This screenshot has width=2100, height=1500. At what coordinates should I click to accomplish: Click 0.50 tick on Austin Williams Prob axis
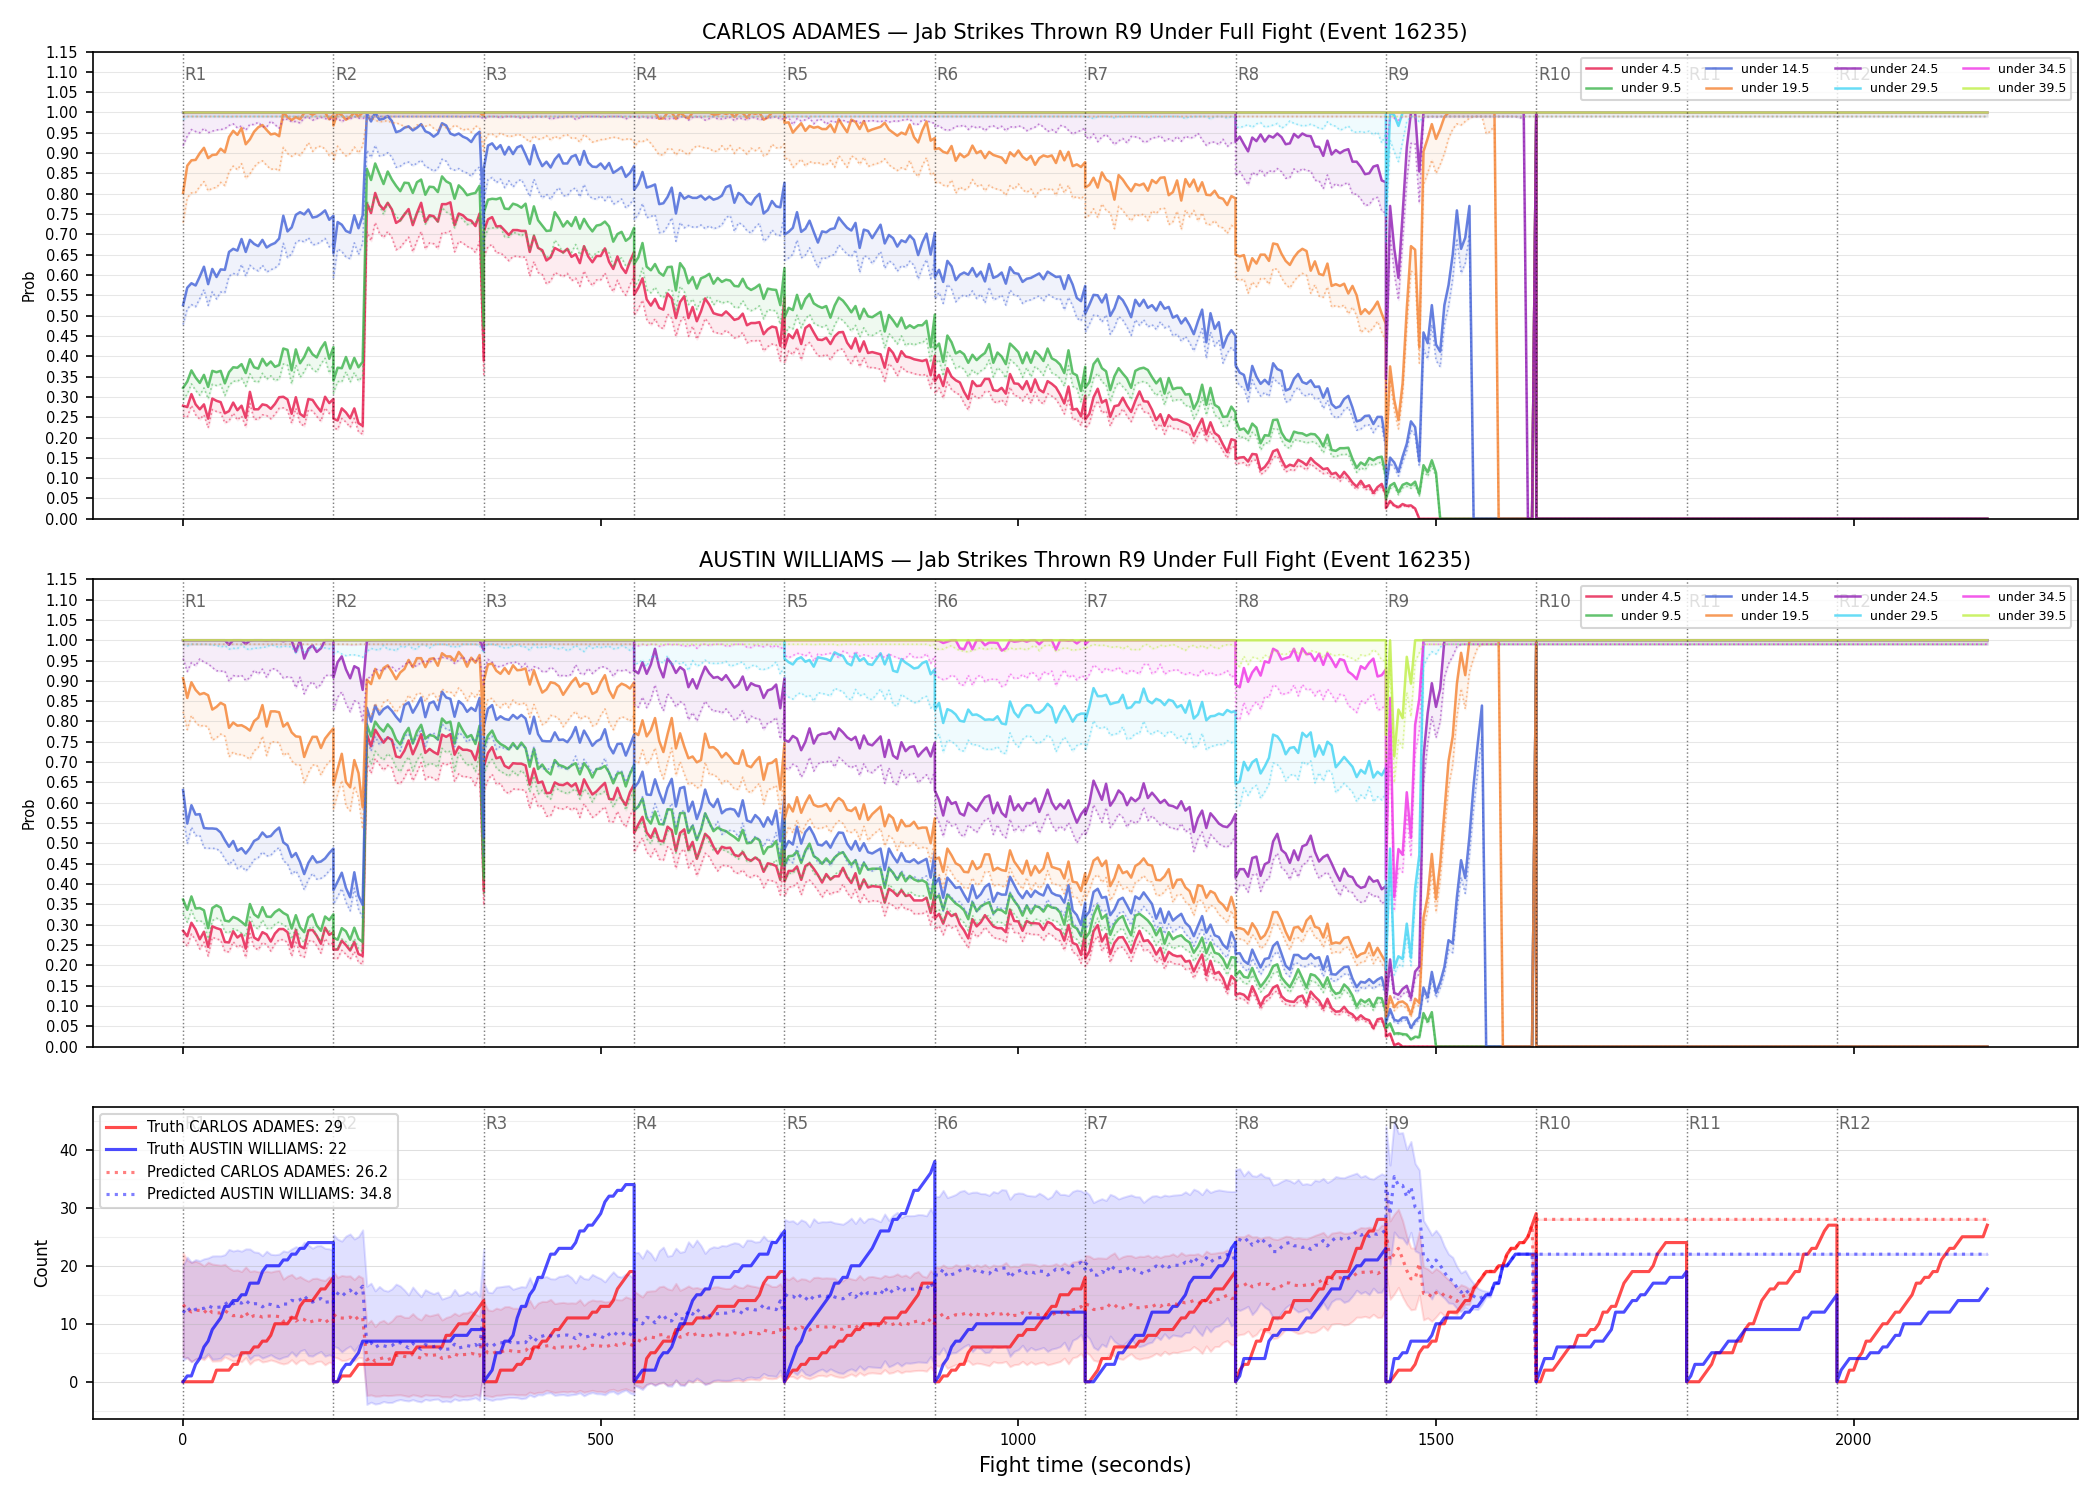(62, 844)
